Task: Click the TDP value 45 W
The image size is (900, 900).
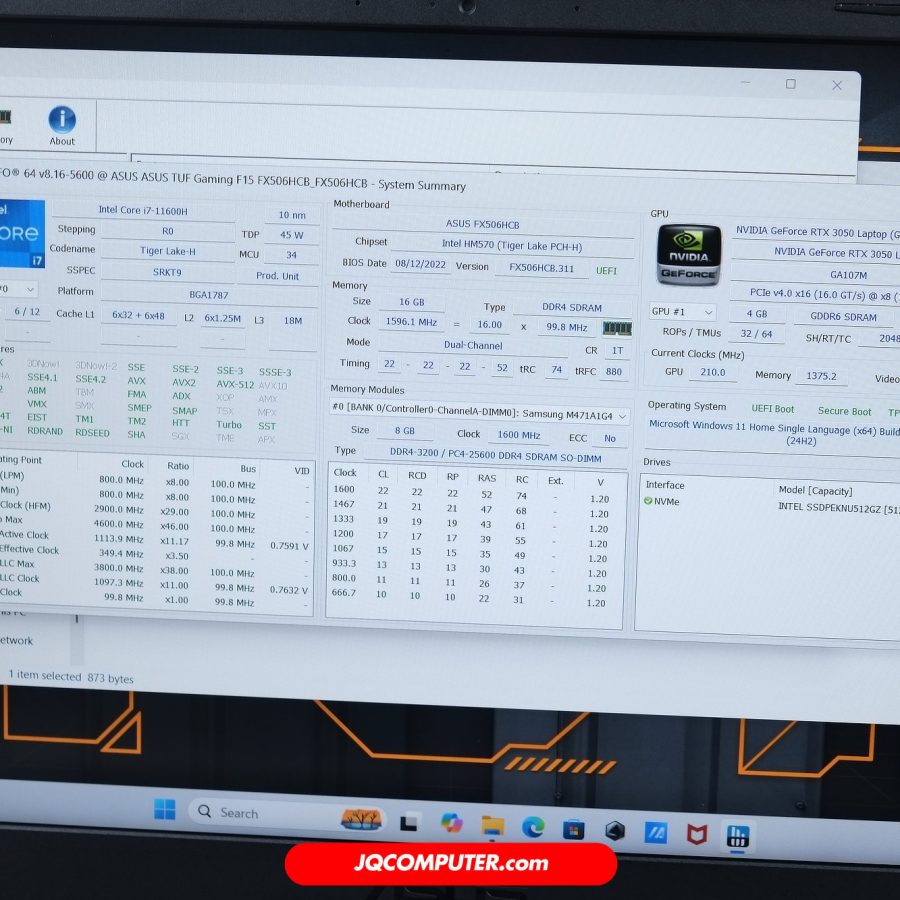Action: (x=292, y=235)
